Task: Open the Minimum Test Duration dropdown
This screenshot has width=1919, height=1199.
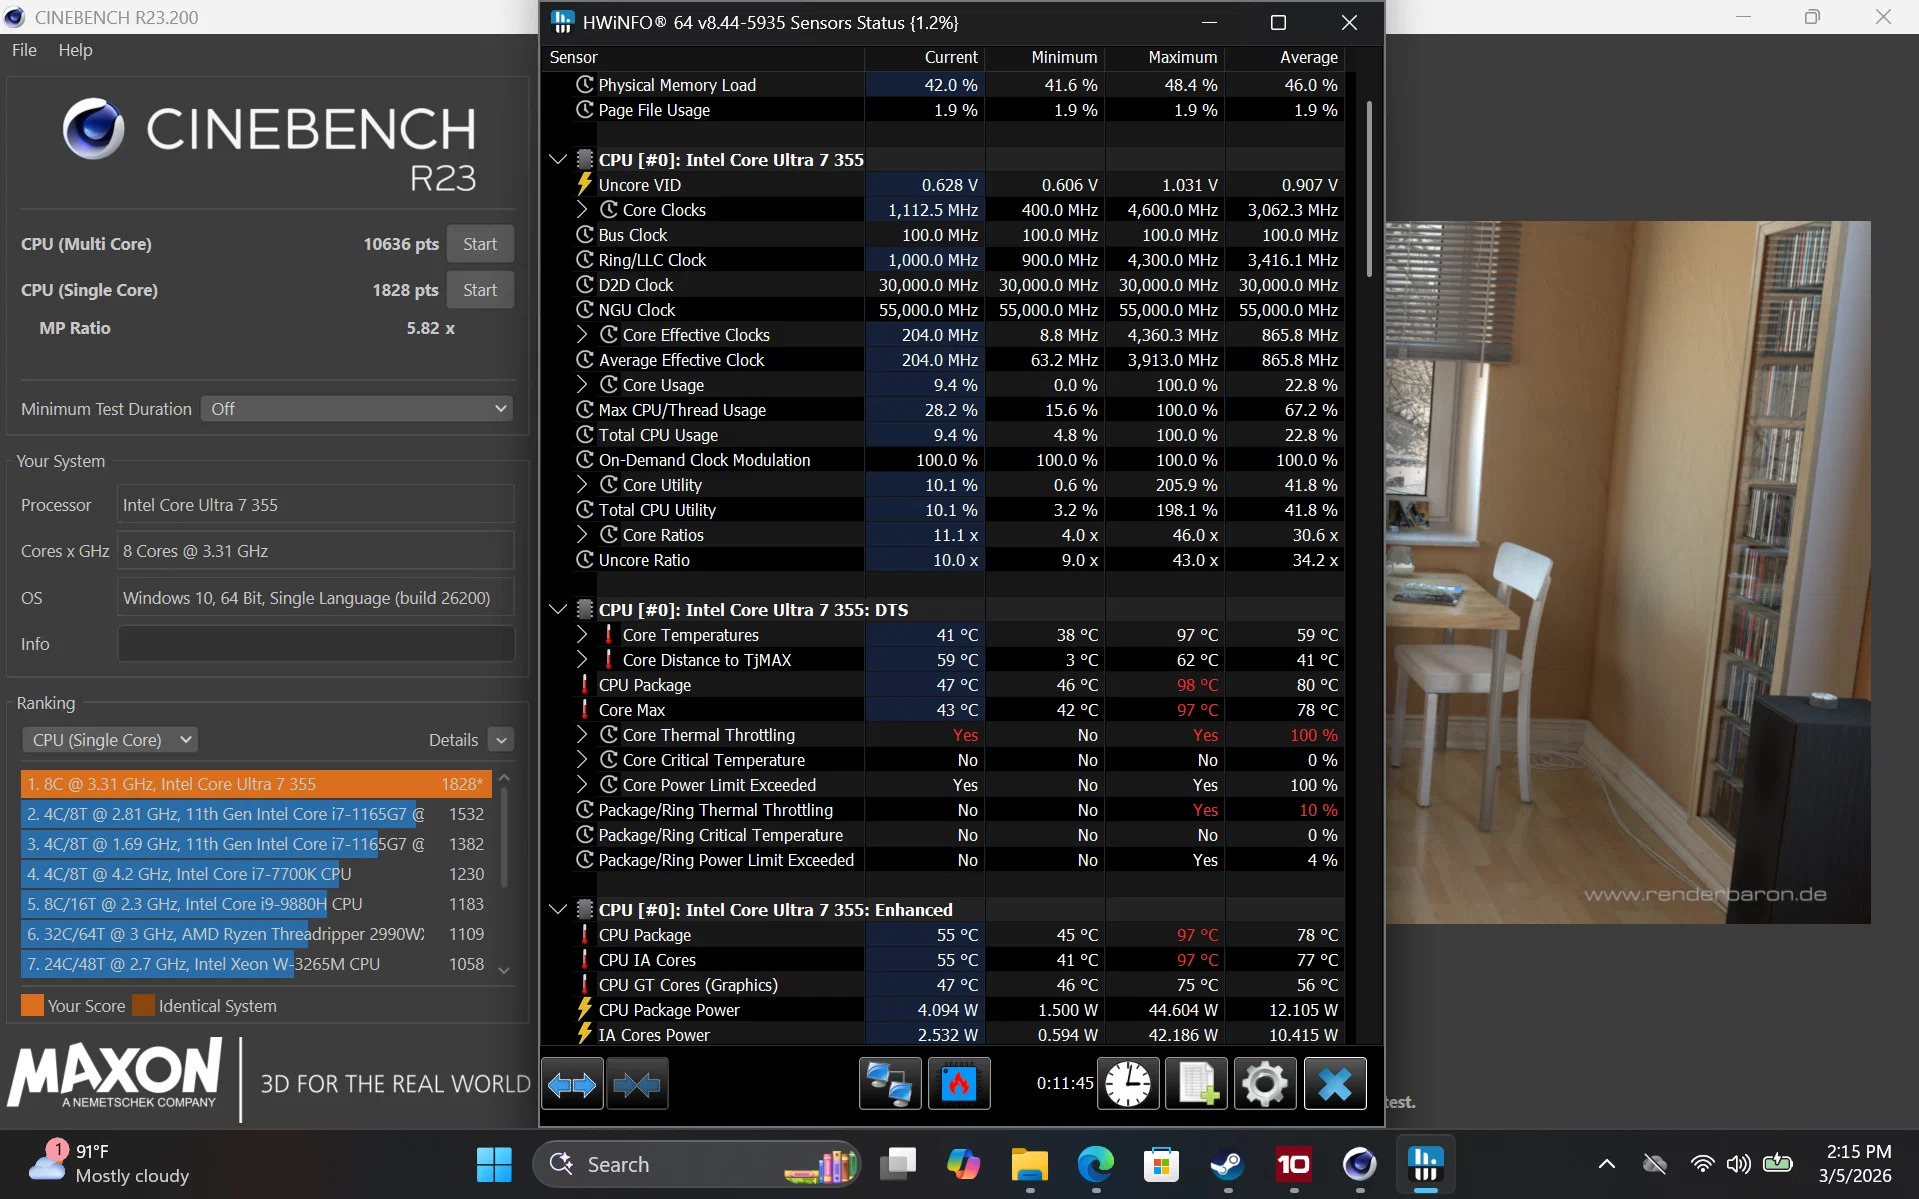Action: coord(357,409)
